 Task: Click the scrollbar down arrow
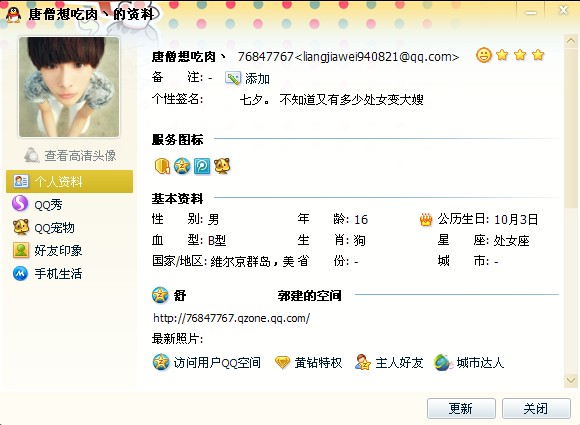tap(570, 380)
